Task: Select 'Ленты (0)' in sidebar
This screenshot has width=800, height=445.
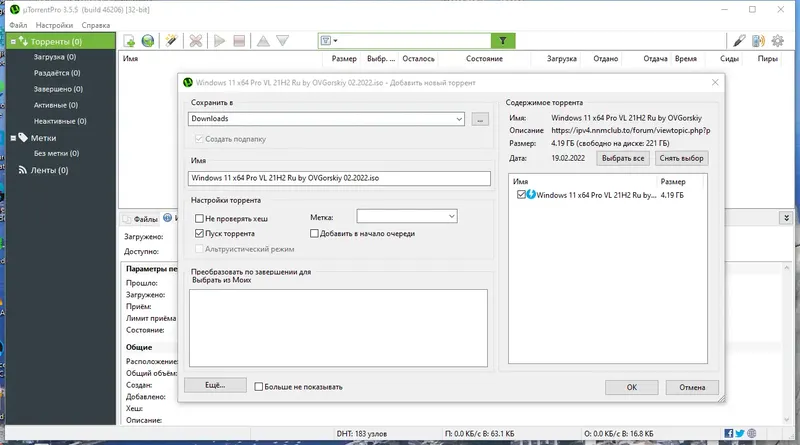Action: coord(49,170)
